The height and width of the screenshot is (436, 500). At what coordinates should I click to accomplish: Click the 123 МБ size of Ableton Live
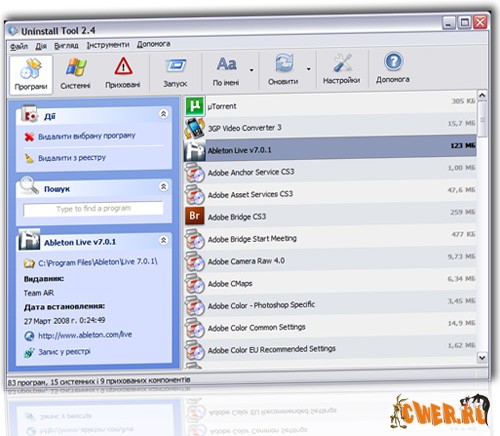pos(463,145)
